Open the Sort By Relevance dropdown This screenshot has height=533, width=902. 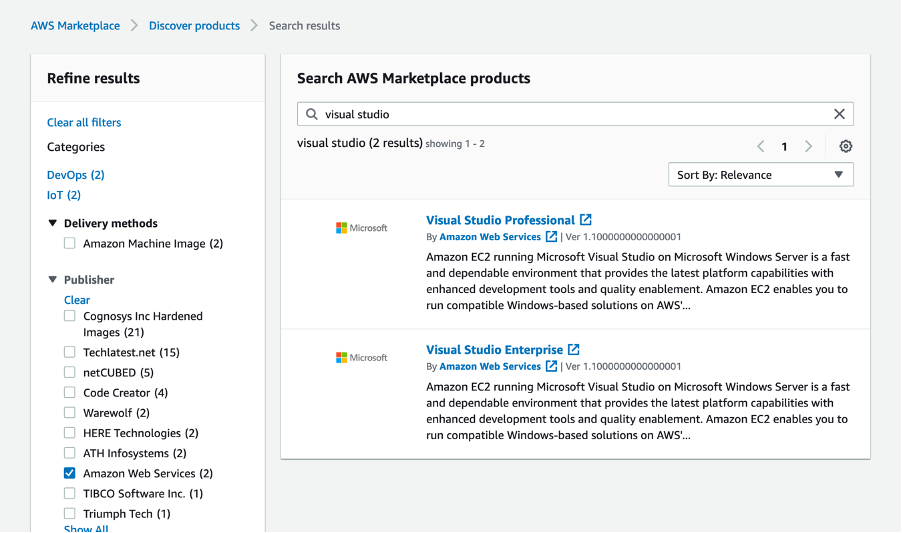pos(760,175)
